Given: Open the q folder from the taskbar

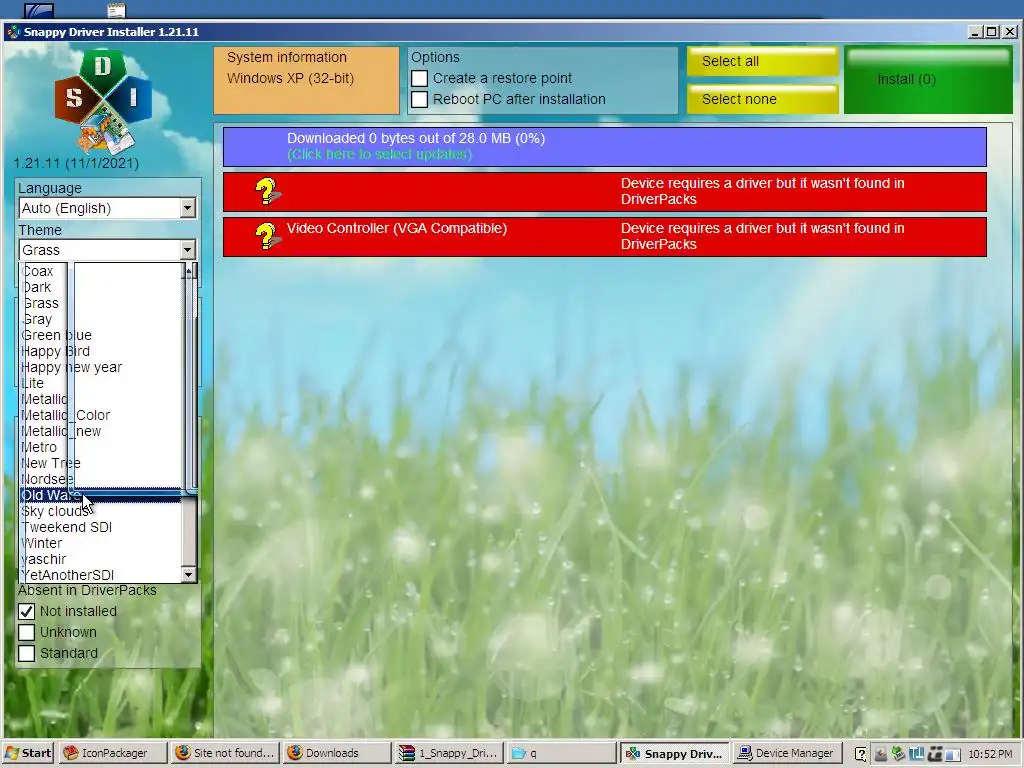Looking at the screenshot, I should pyautogui.click(x=562, y=753).
